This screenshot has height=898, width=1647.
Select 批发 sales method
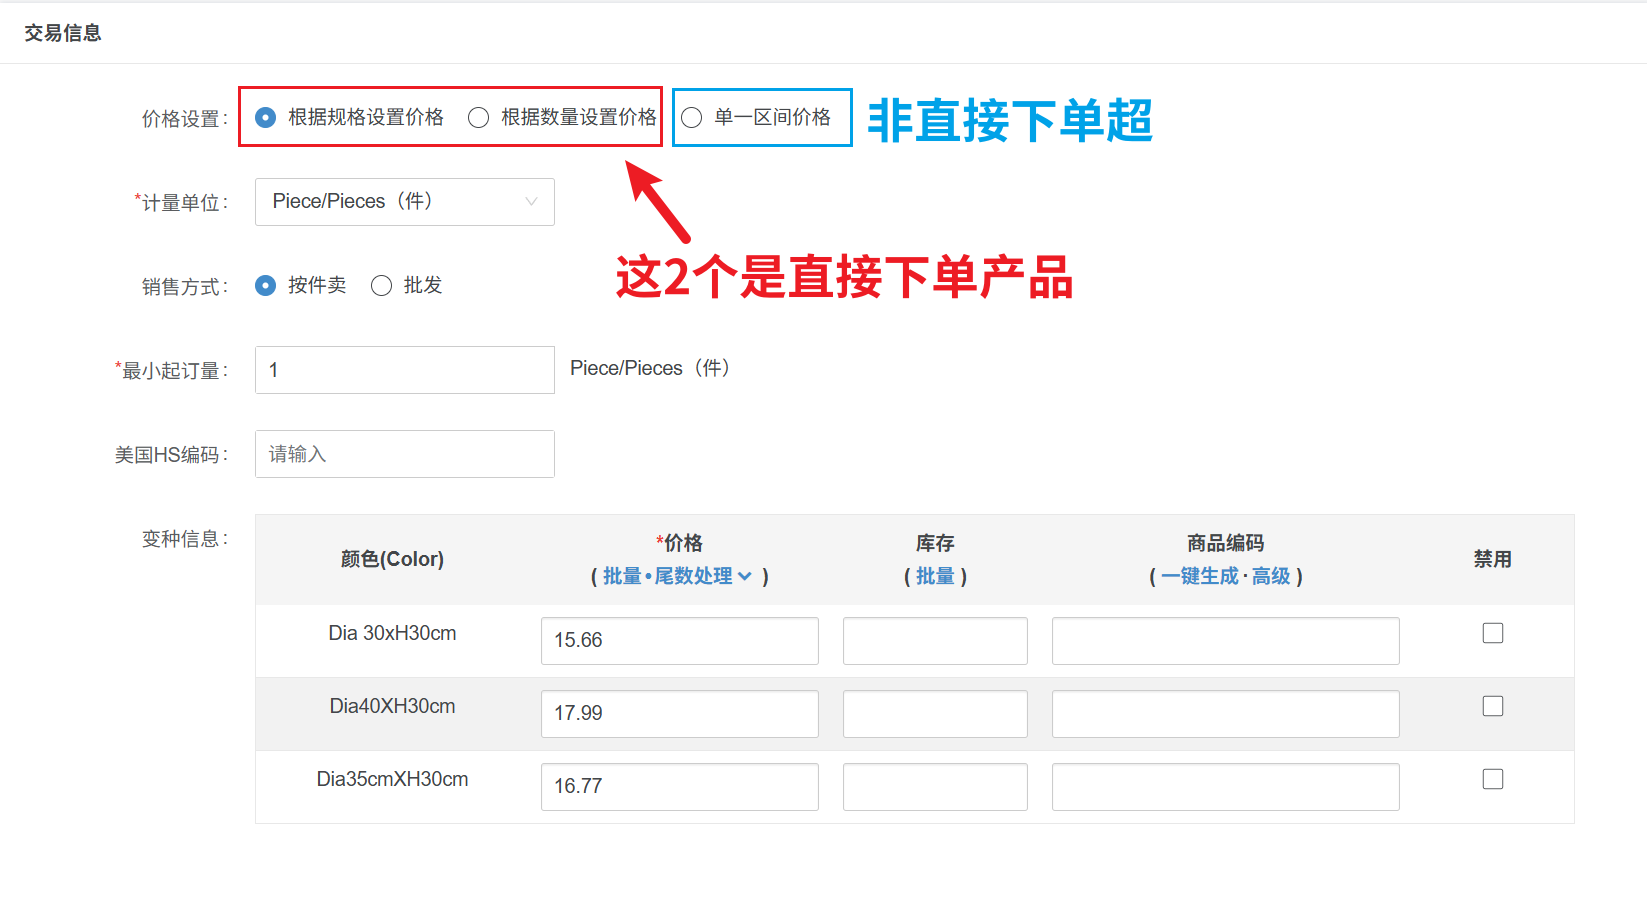381,286
